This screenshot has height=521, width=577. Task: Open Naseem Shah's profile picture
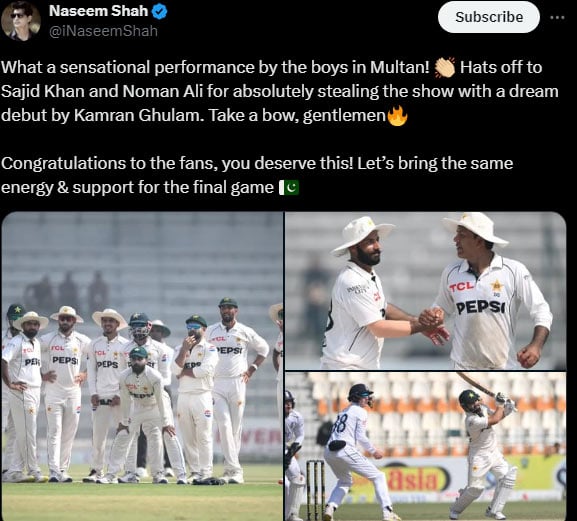click(x=21, y=23)
